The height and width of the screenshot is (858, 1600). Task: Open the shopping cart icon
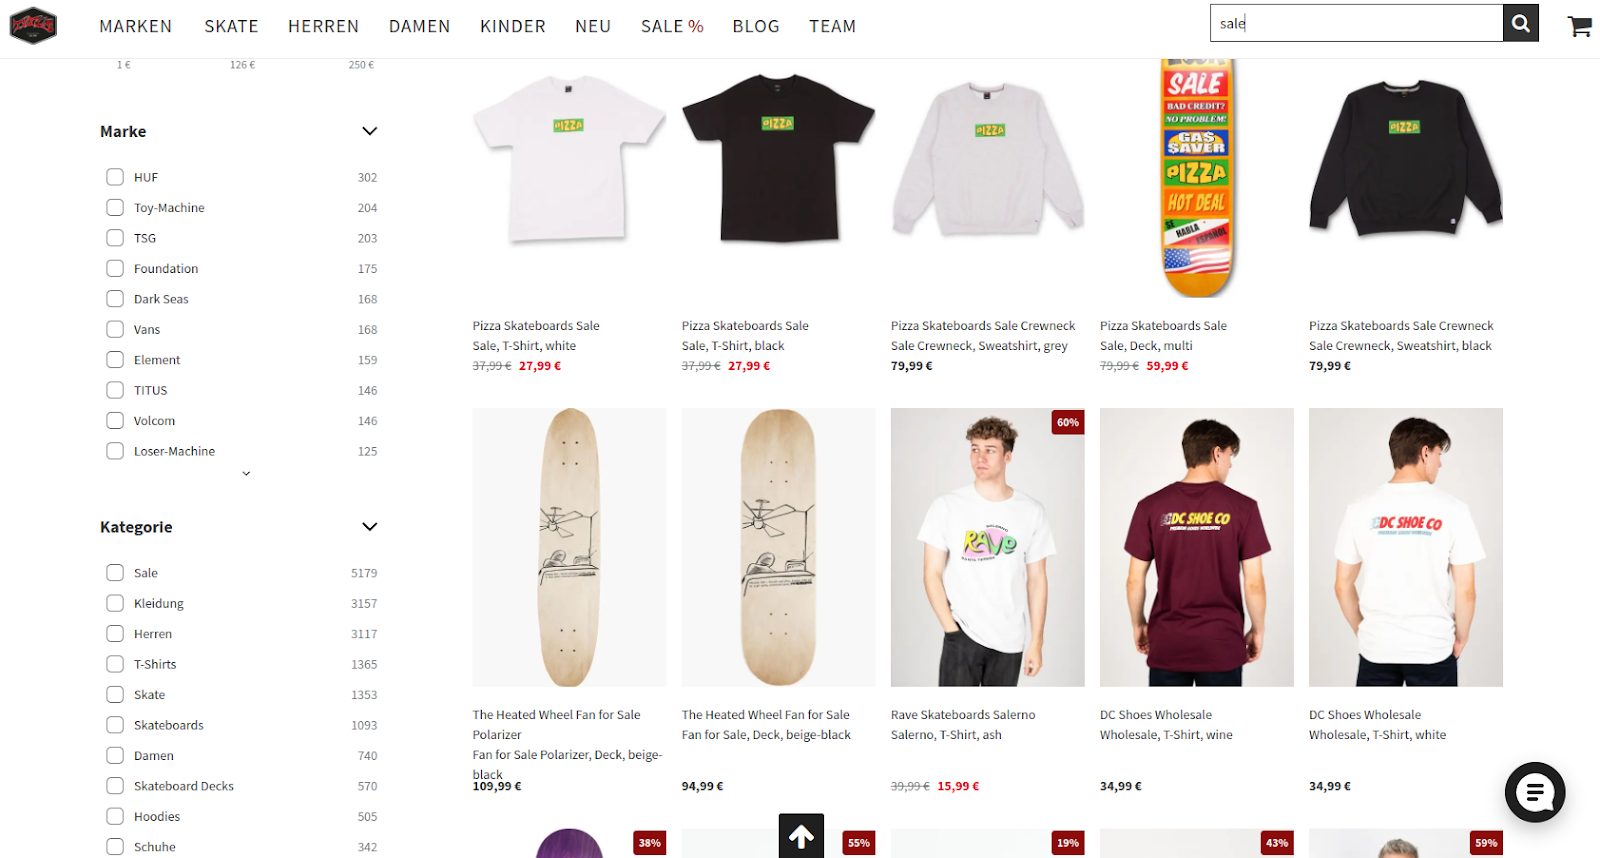coord(1579,26)
